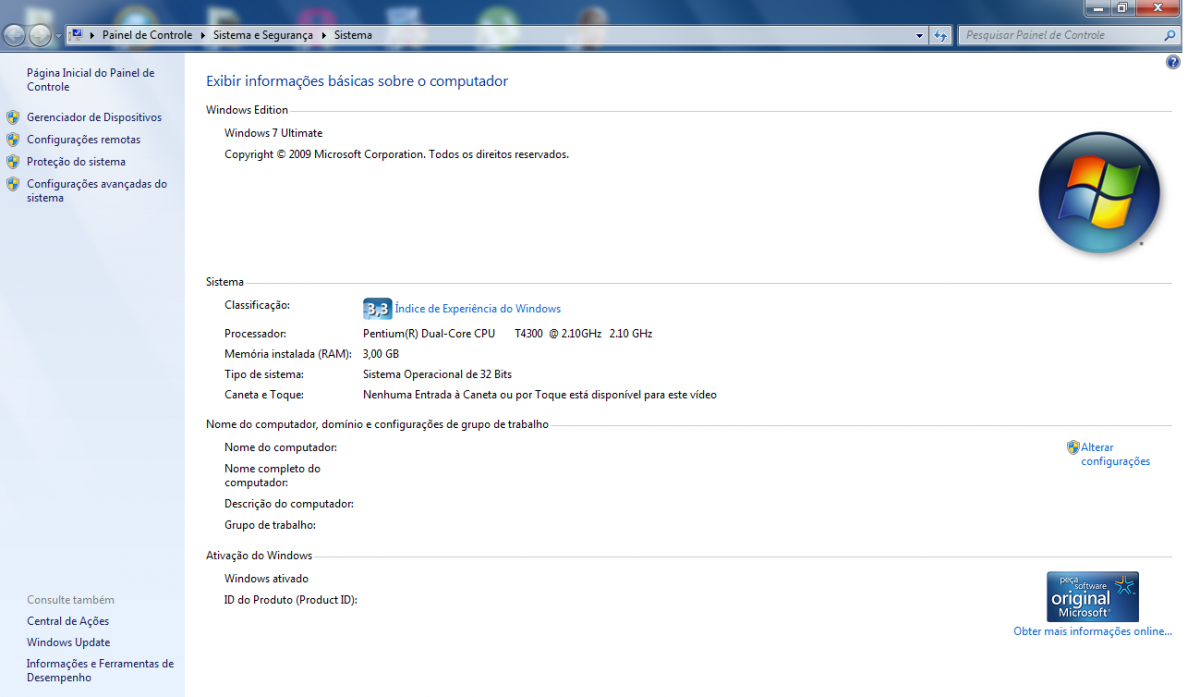Click 'Alterar configurações' link
The height and width of the screenshot is (697, 1200).
tap(1115, 454)
